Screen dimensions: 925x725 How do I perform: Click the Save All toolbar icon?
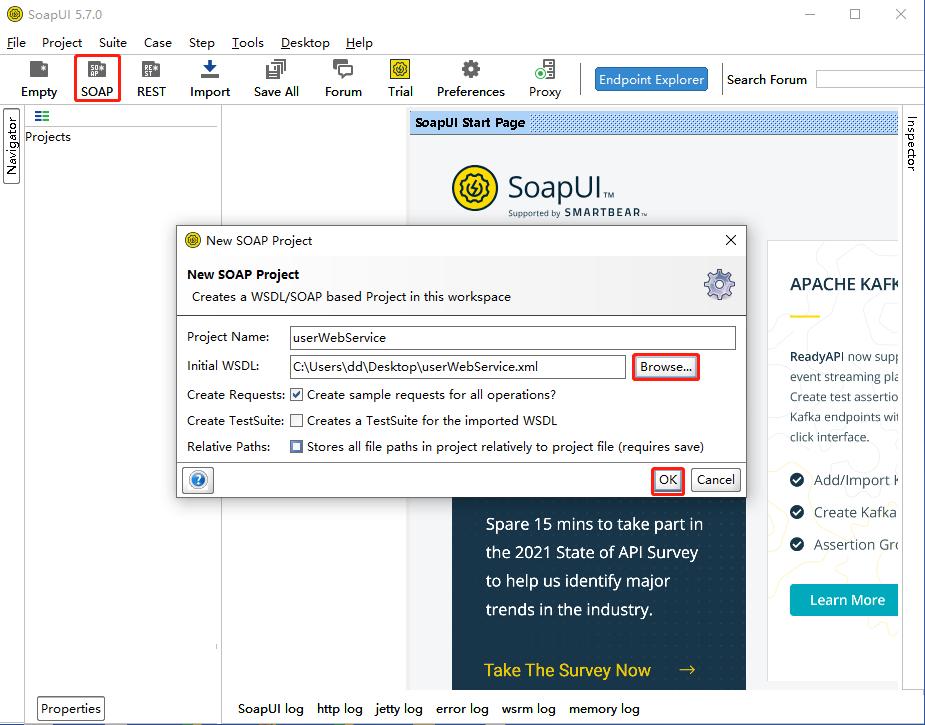pos(276,79)
